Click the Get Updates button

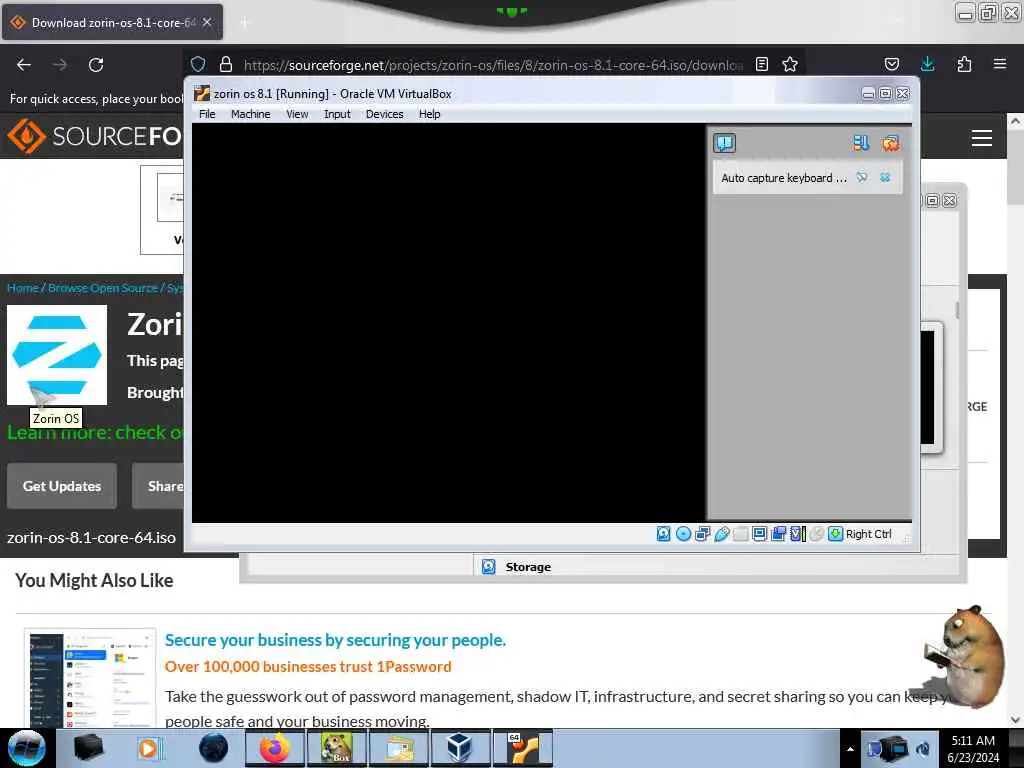pyautogui.click(x=62, y=486)
